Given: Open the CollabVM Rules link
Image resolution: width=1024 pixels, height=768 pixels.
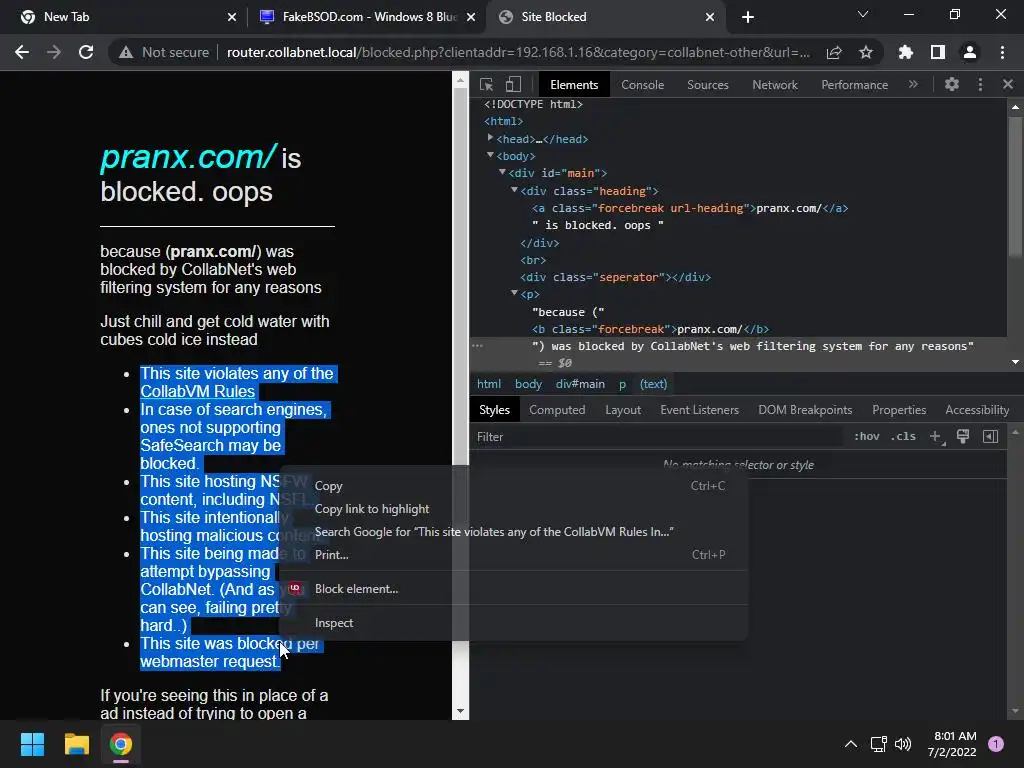Looking at the screenshot, I should 197,391.
